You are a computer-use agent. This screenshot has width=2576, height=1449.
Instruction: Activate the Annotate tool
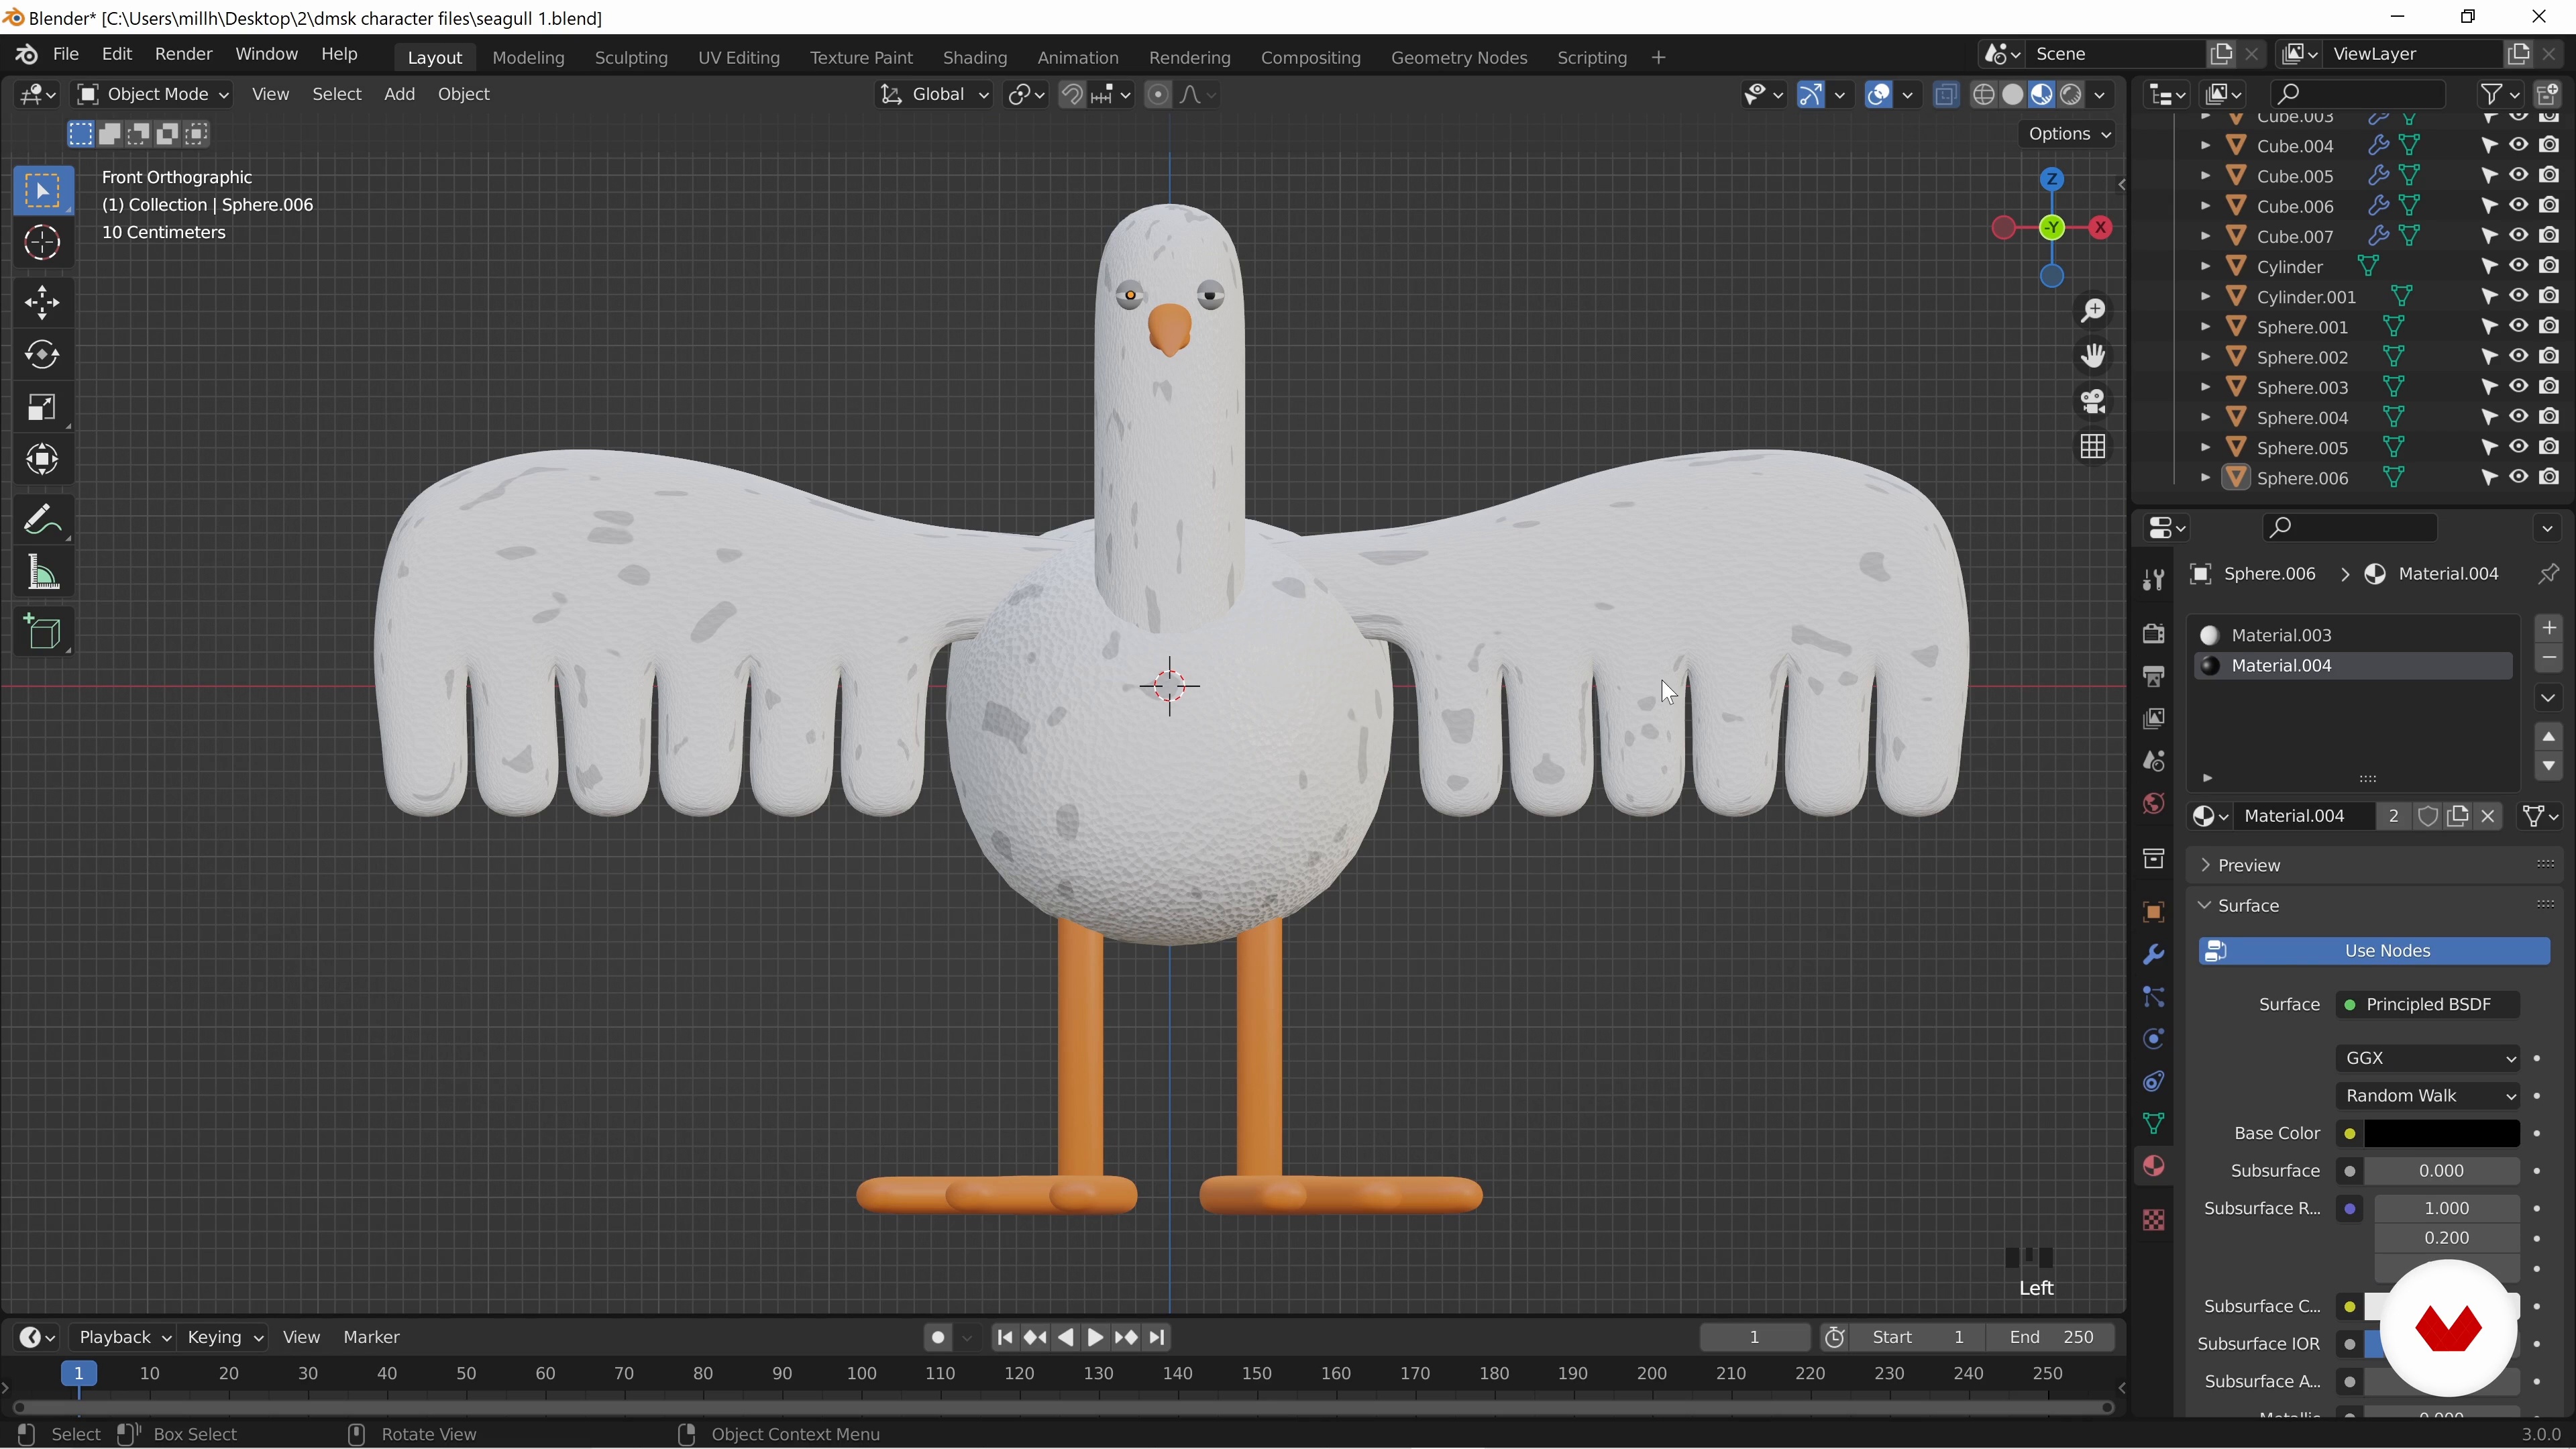42,520
